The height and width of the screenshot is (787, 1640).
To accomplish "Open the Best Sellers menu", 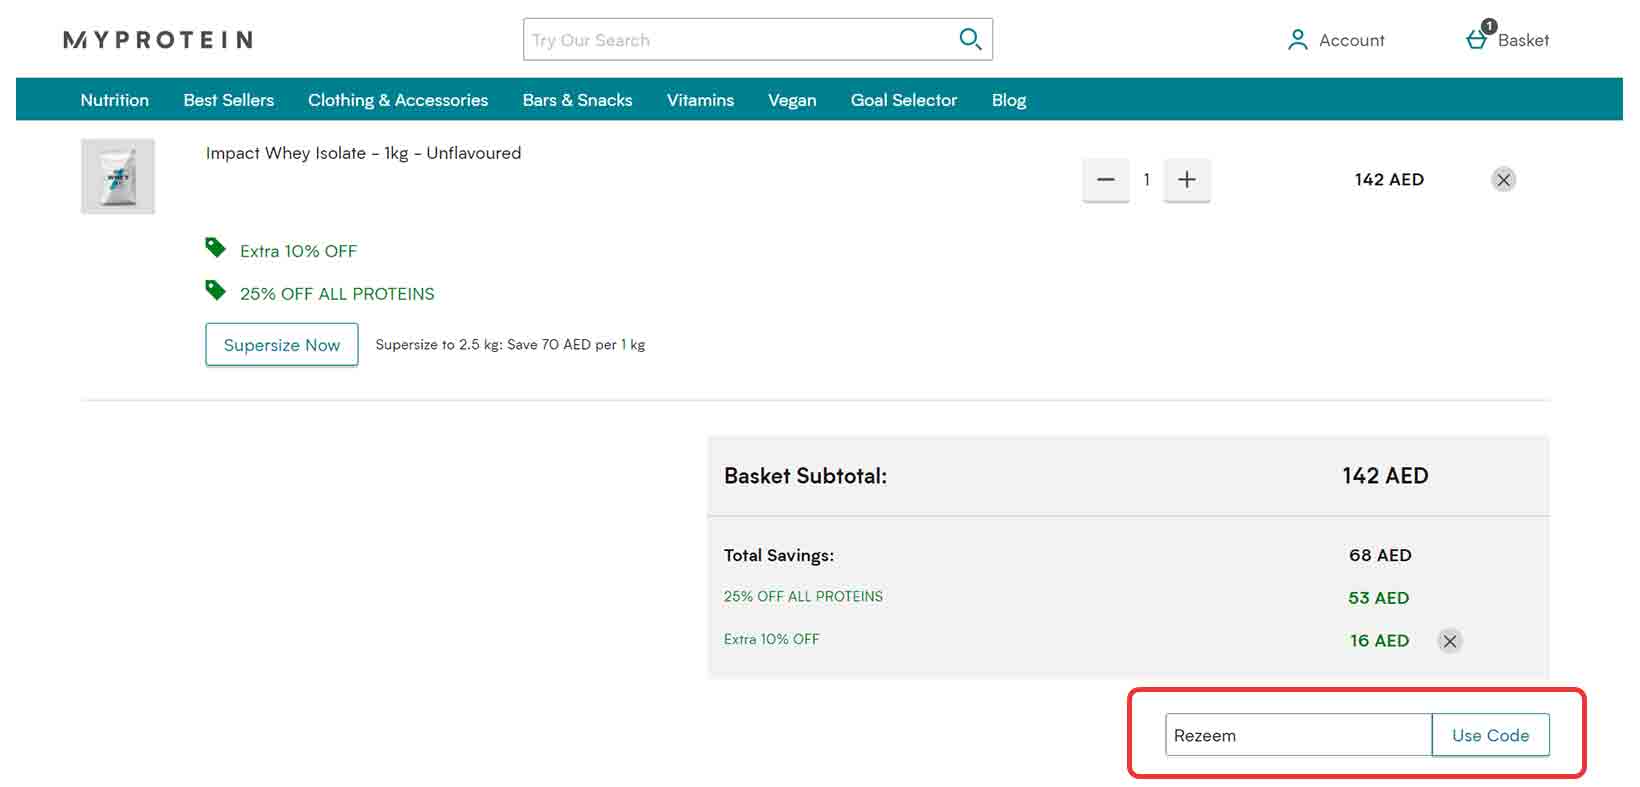I will (228, 100).
